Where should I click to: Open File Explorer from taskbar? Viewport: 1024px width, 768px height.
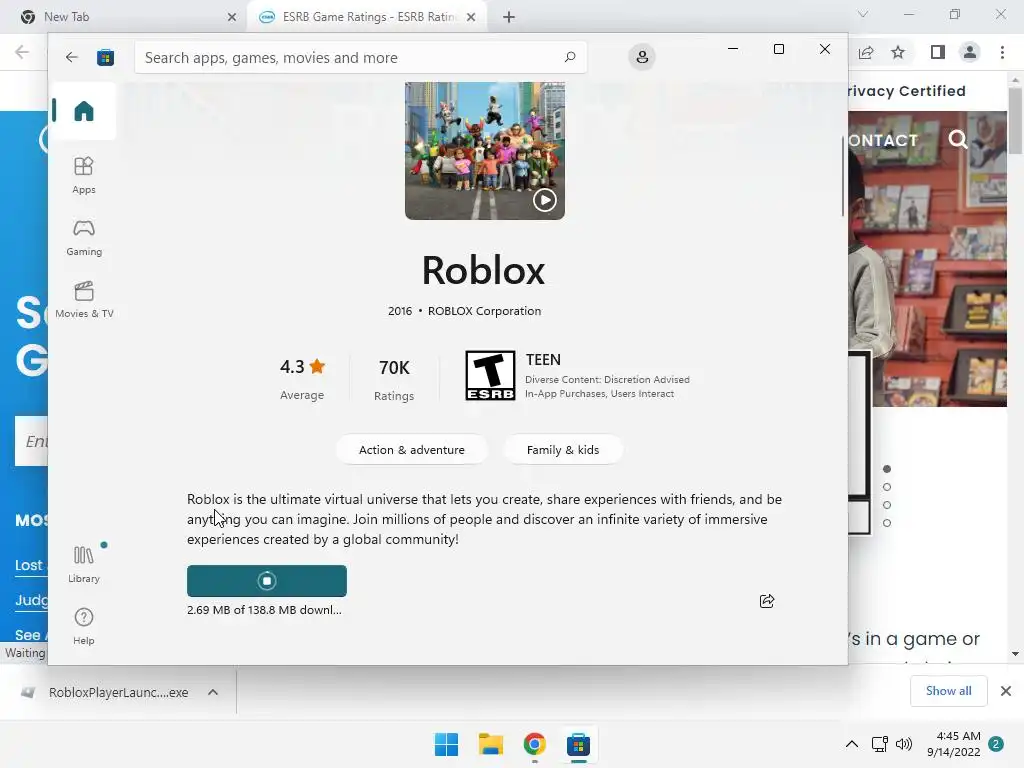point(490,744)
